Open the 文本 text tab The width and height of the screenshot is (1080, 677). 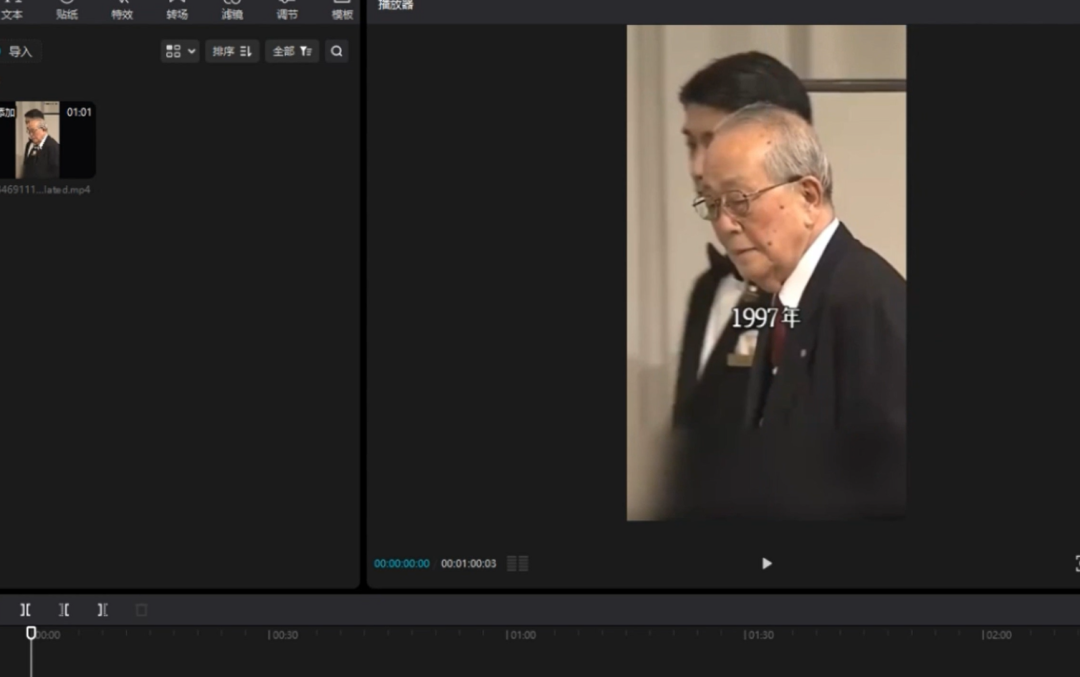pyautogui.click(x=12, y=10)
